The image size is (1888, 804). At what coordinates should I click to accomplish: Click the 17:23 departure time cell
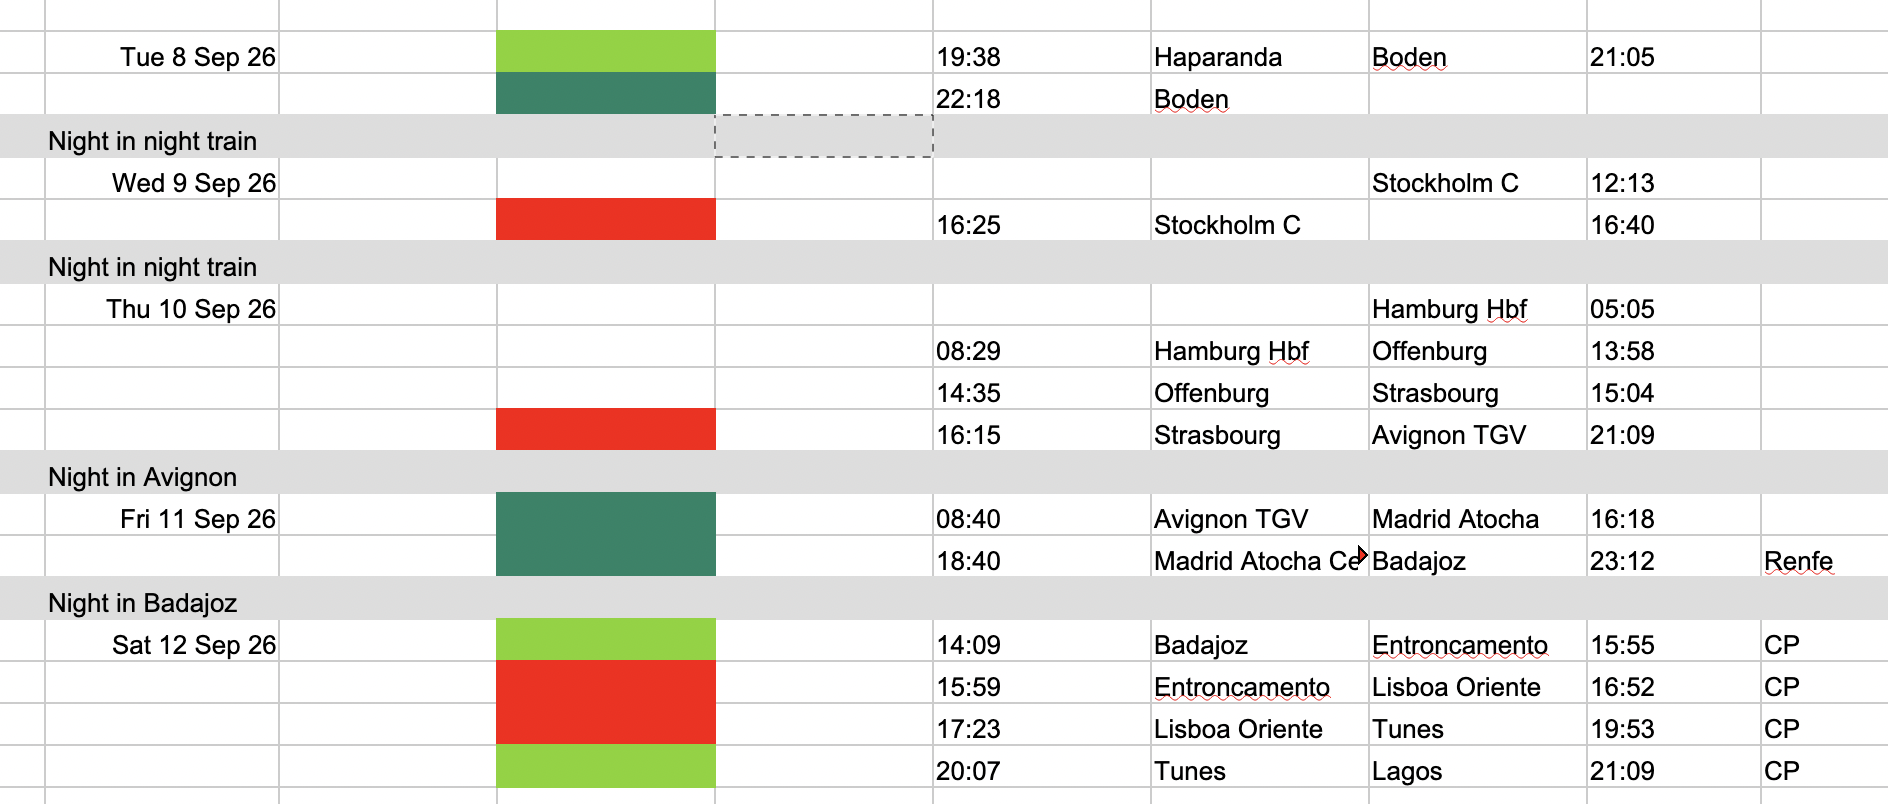1041,729
